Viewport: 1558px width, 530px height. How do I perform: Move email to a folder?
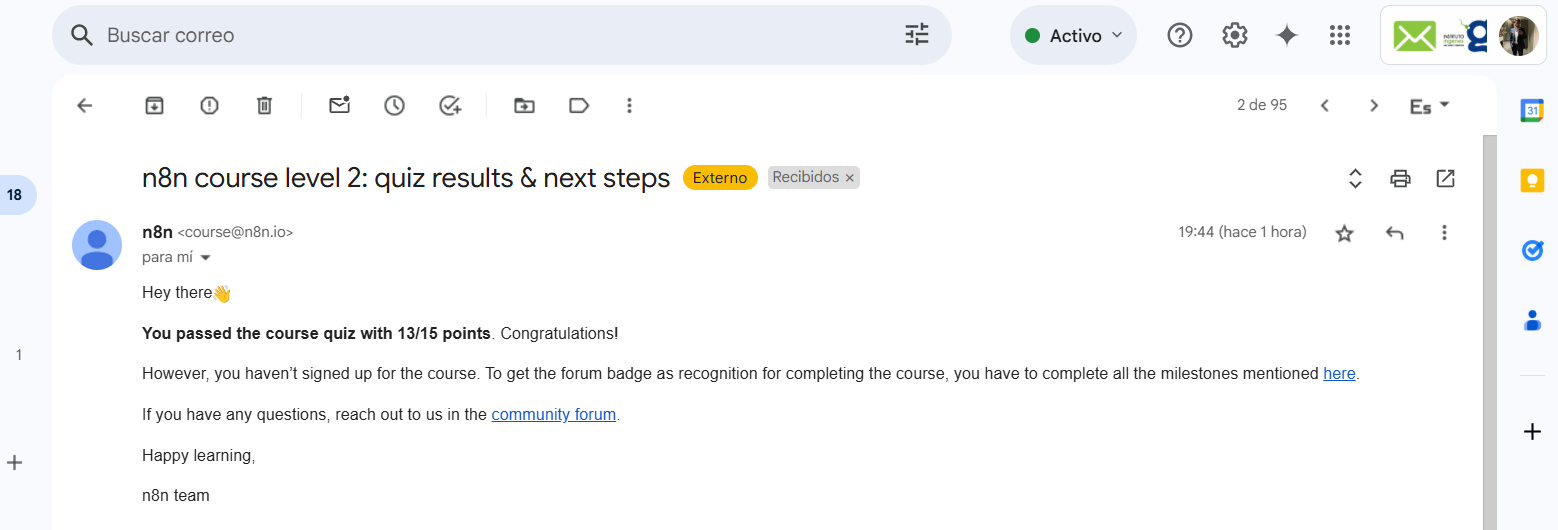[x=524, y=105]
